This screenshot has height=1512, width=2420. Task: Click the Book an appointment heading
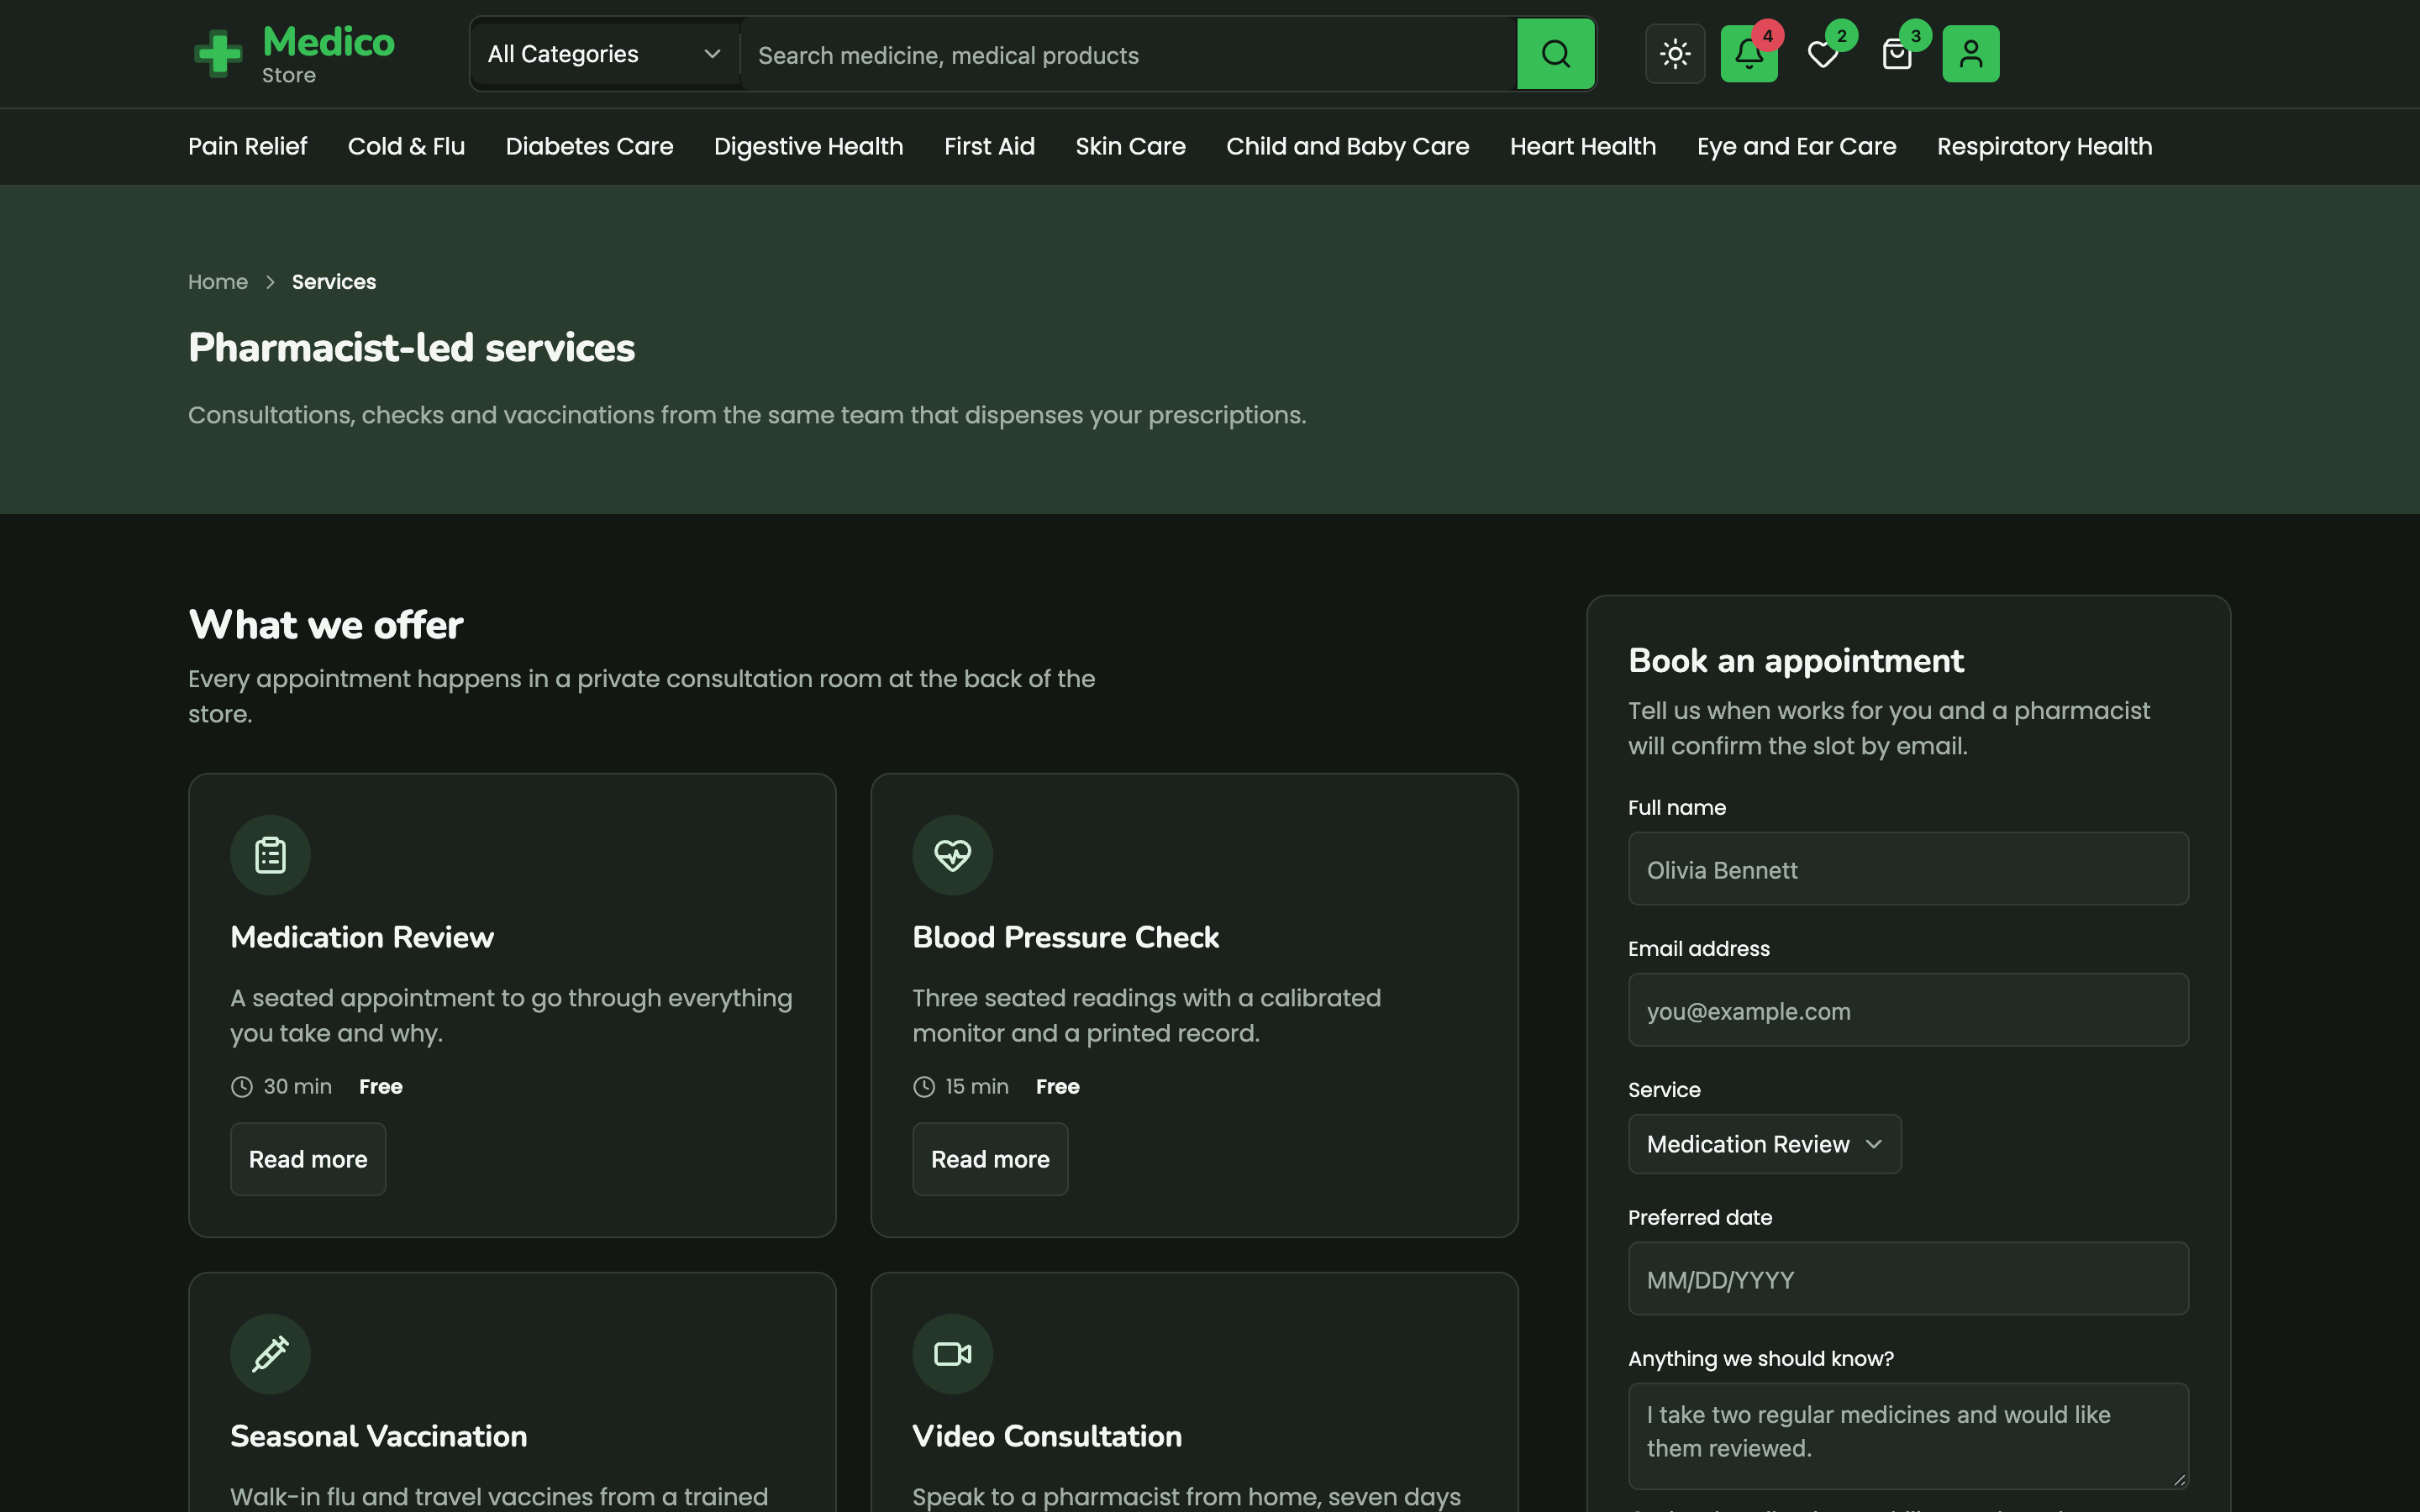1795,661
